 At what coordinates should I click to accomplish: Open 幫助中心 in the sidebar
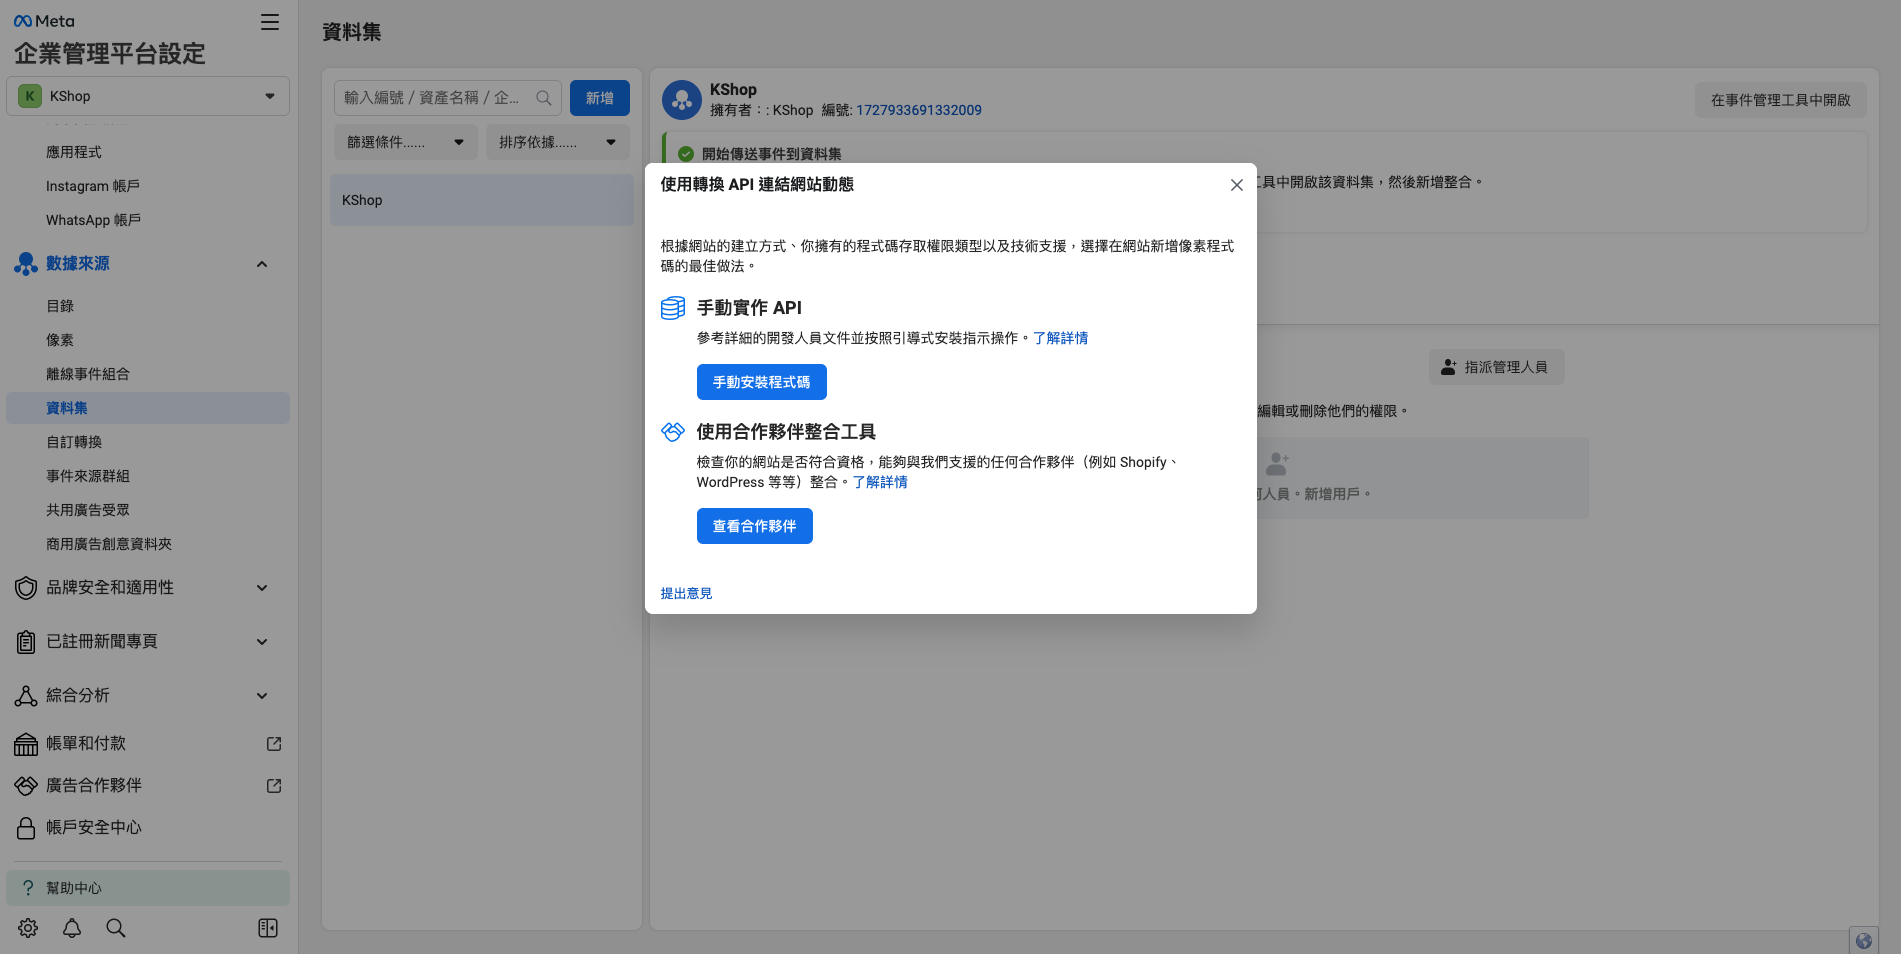point(148,888)
